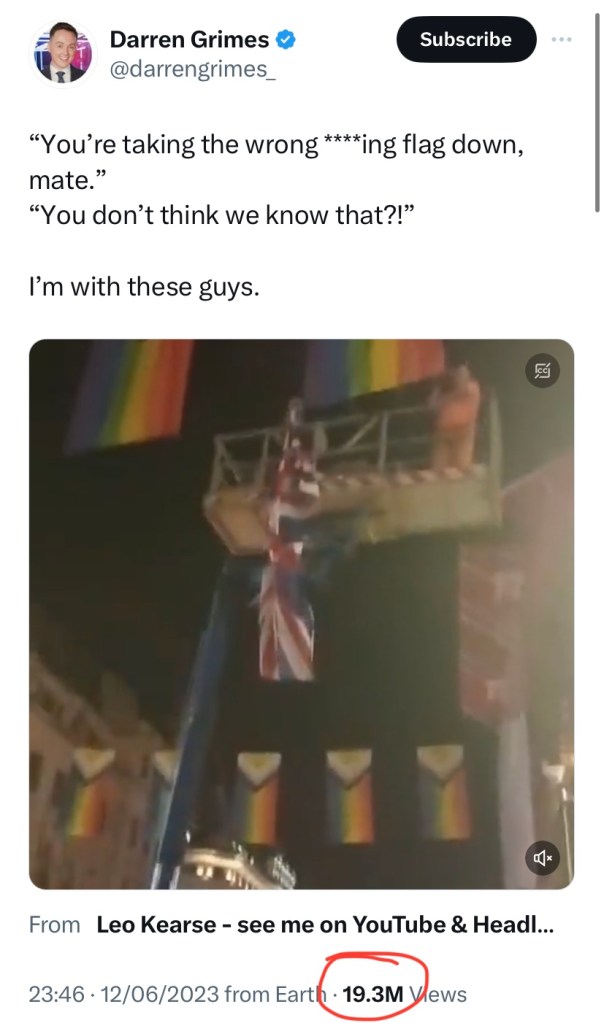Screen dimensions: 604x1023
Task: View the 19.3M views count
Action: pyautogui.click(x=372, y=994)
